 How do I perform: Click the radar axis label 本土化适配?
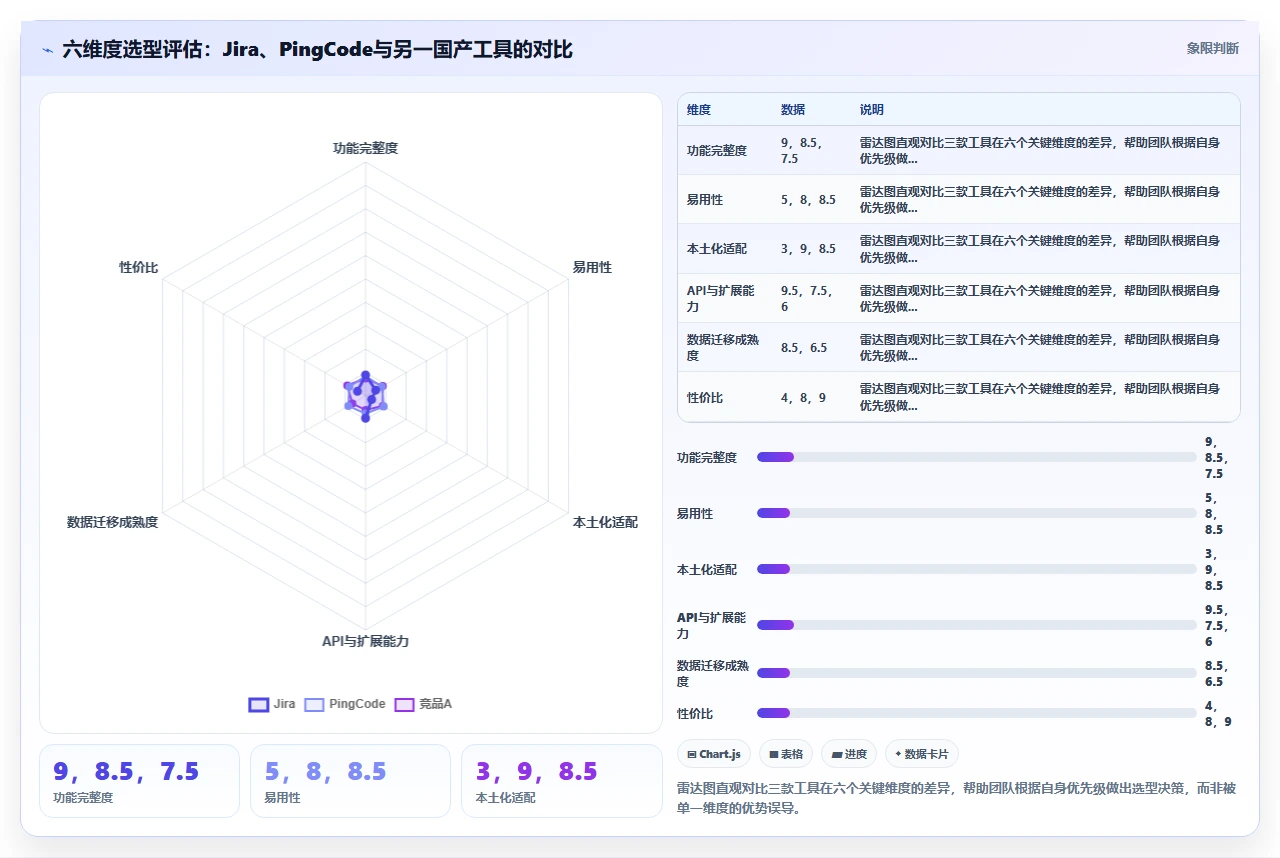click(x=605, y=522)
